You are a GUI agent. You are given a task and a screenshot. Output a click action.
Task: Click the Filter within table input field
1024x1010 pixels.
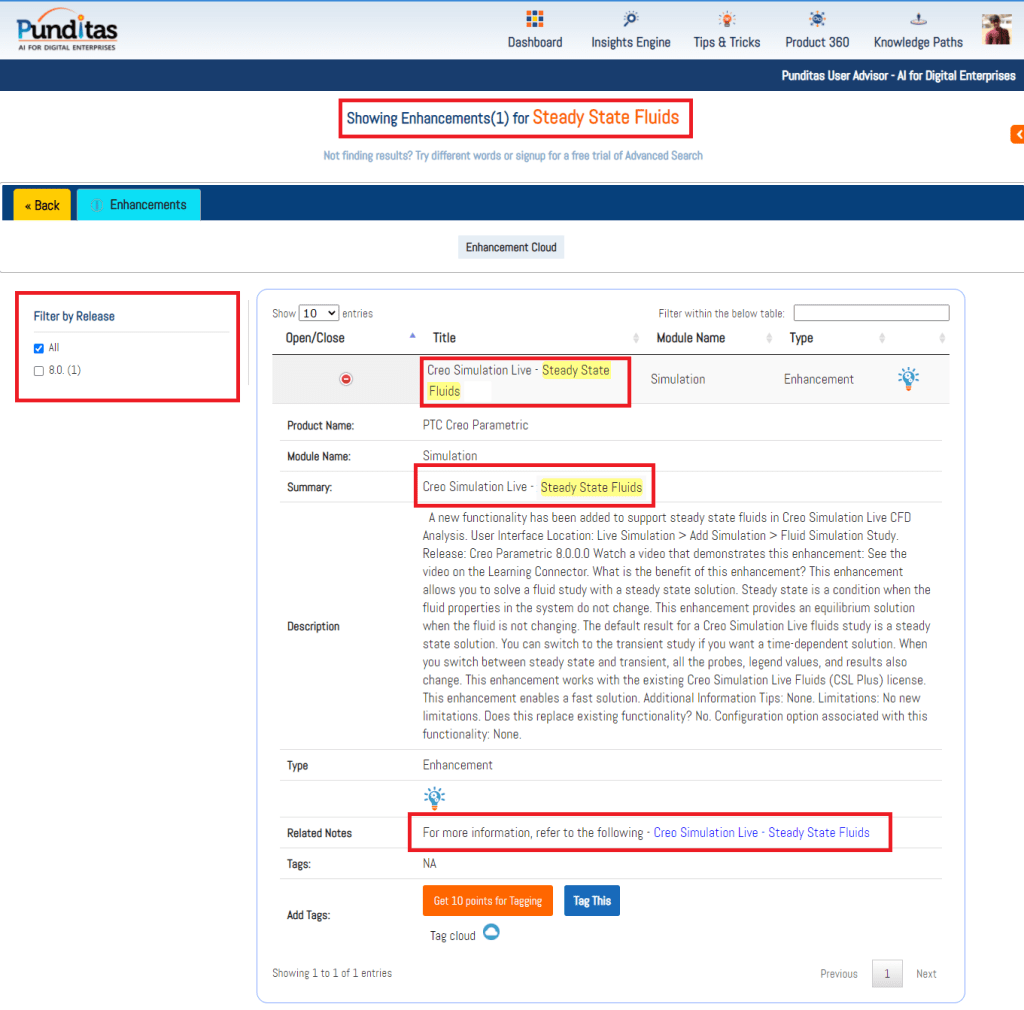(871, 313)
